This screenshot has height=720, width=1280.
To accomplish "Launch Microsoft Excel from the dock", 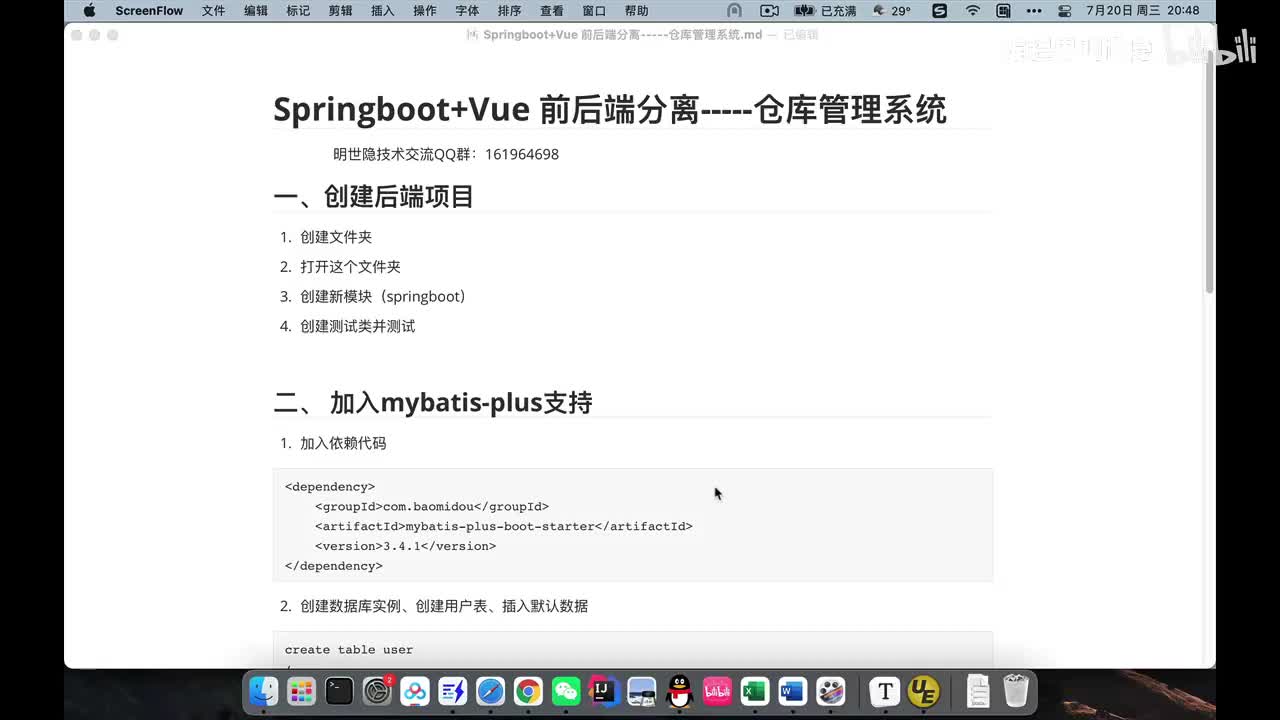I will tap(755, 691).
